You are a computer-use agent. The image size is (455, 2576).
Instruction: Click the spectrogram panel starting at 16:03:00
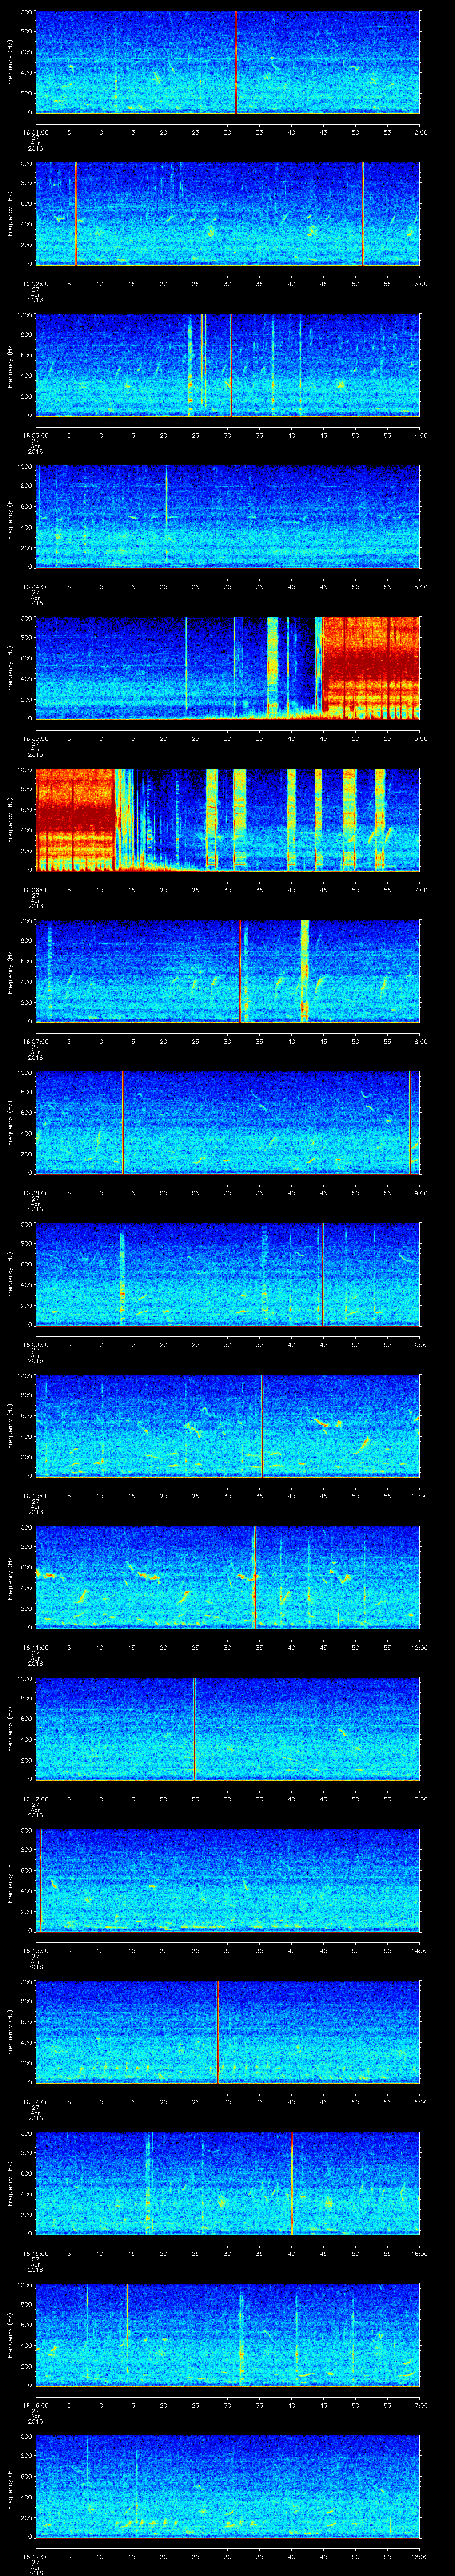227,365
